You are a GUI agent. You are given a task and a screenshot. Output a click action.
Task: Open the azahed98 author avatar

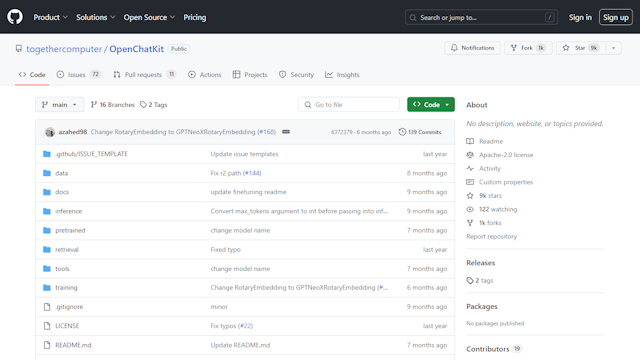[x=50, y=132]
